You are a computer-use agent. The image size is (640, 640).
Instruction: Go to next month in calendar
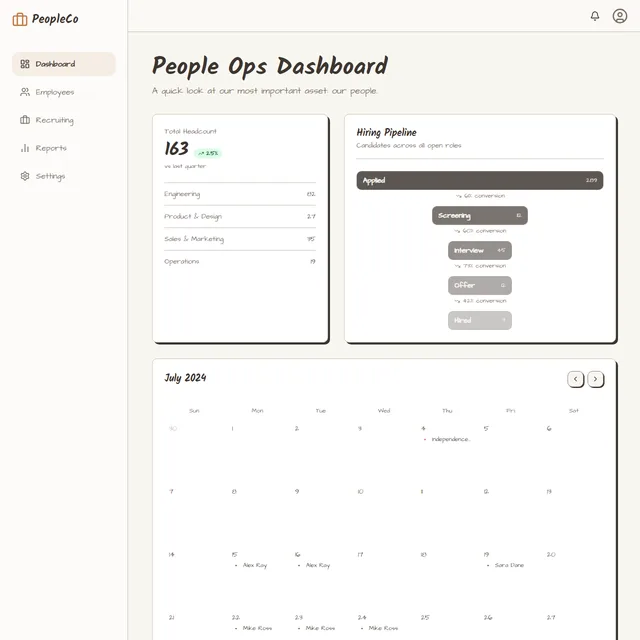(596, 379)
